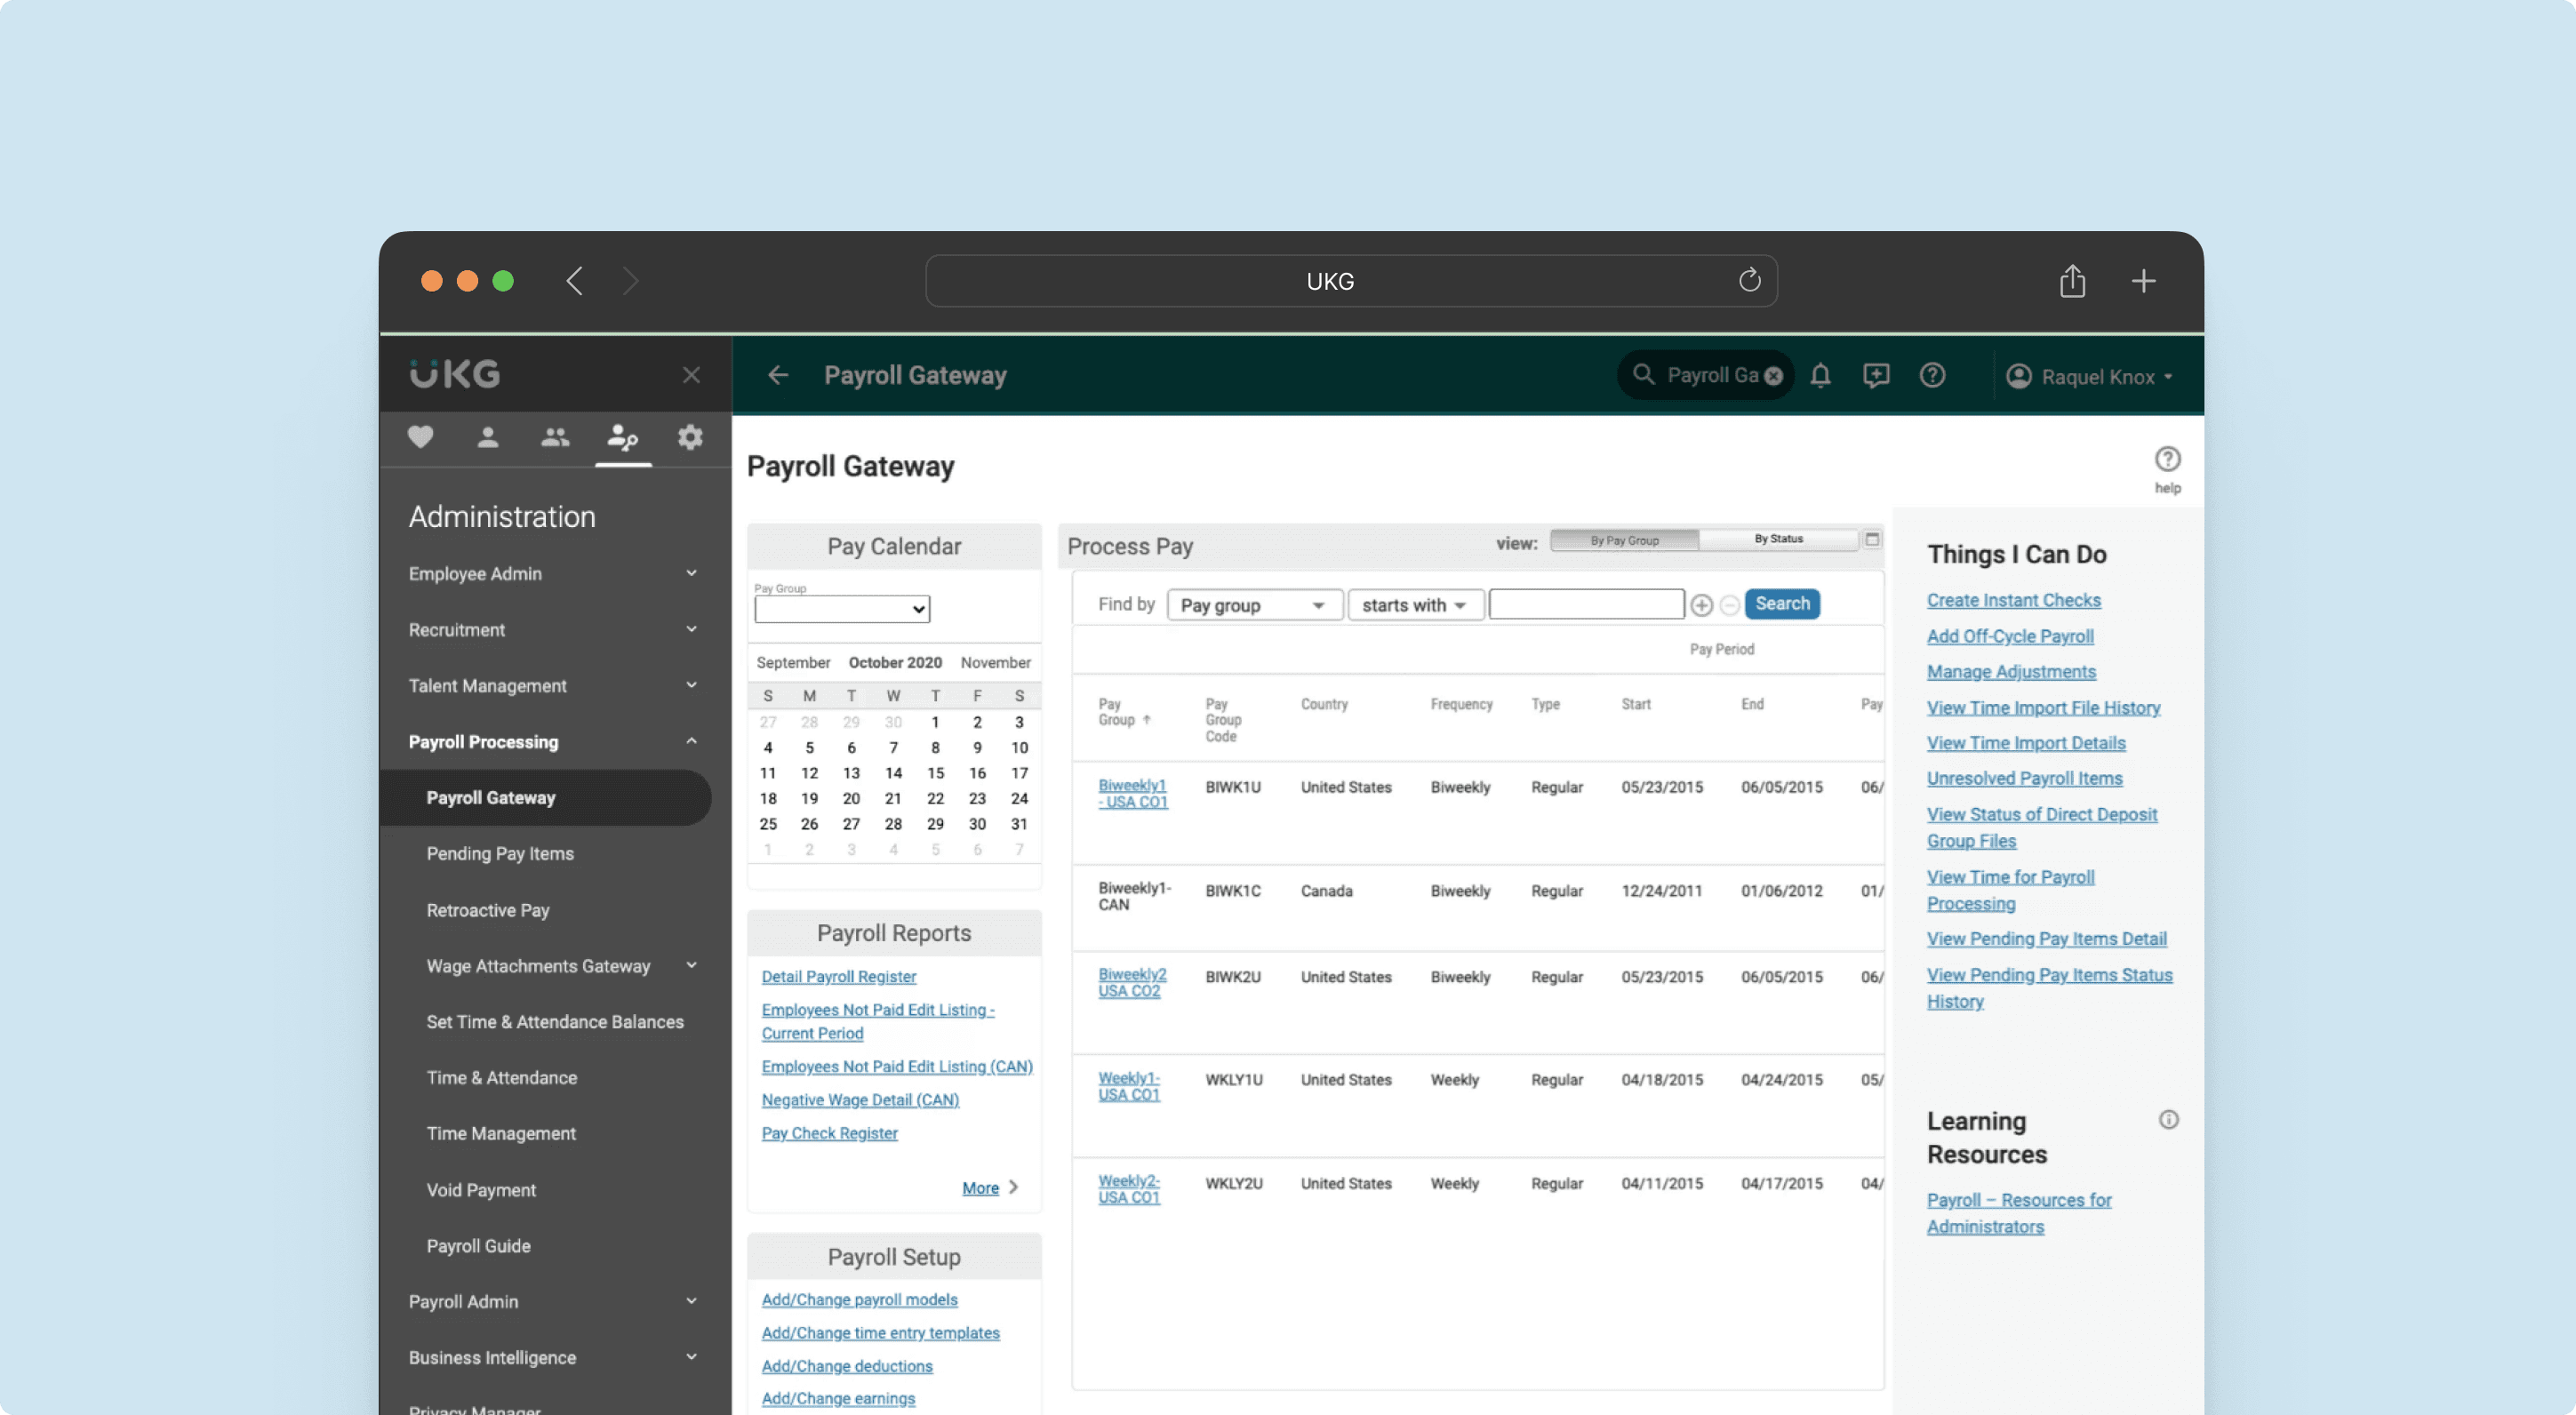This screenshot has height=1415, width=2576.
Task: Click the Search button
Action: pos(1782,604)
